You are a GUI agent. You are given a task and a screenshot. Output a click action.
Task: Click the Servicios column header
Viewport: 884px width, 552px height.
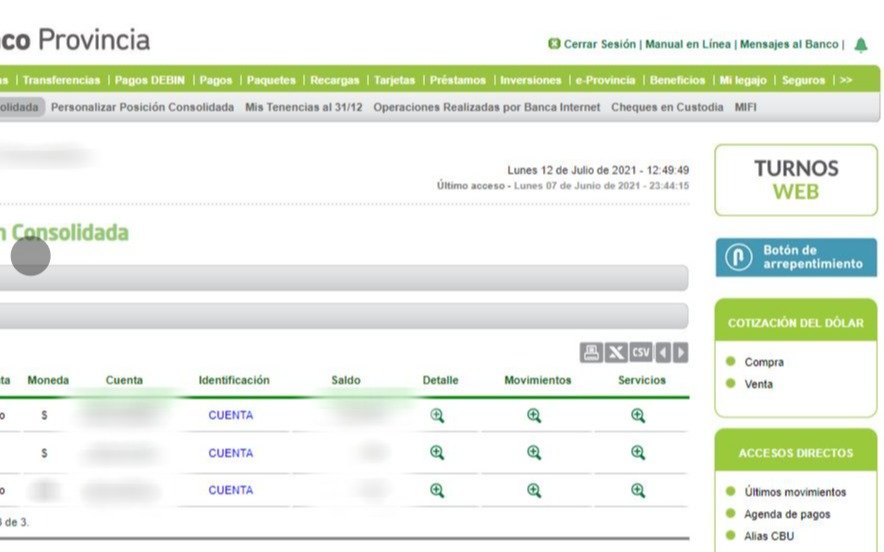pyautogui.click(x=642, y=380)
